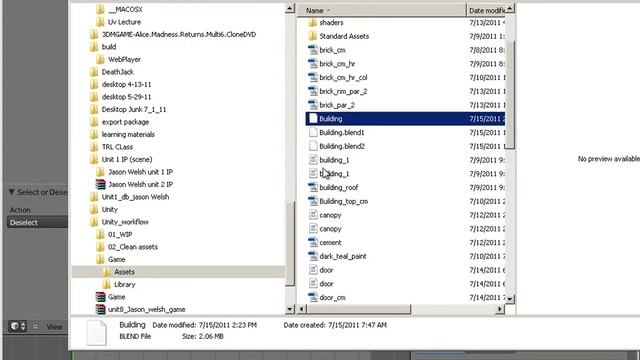Click the __MACOSX folder icon

100,9
